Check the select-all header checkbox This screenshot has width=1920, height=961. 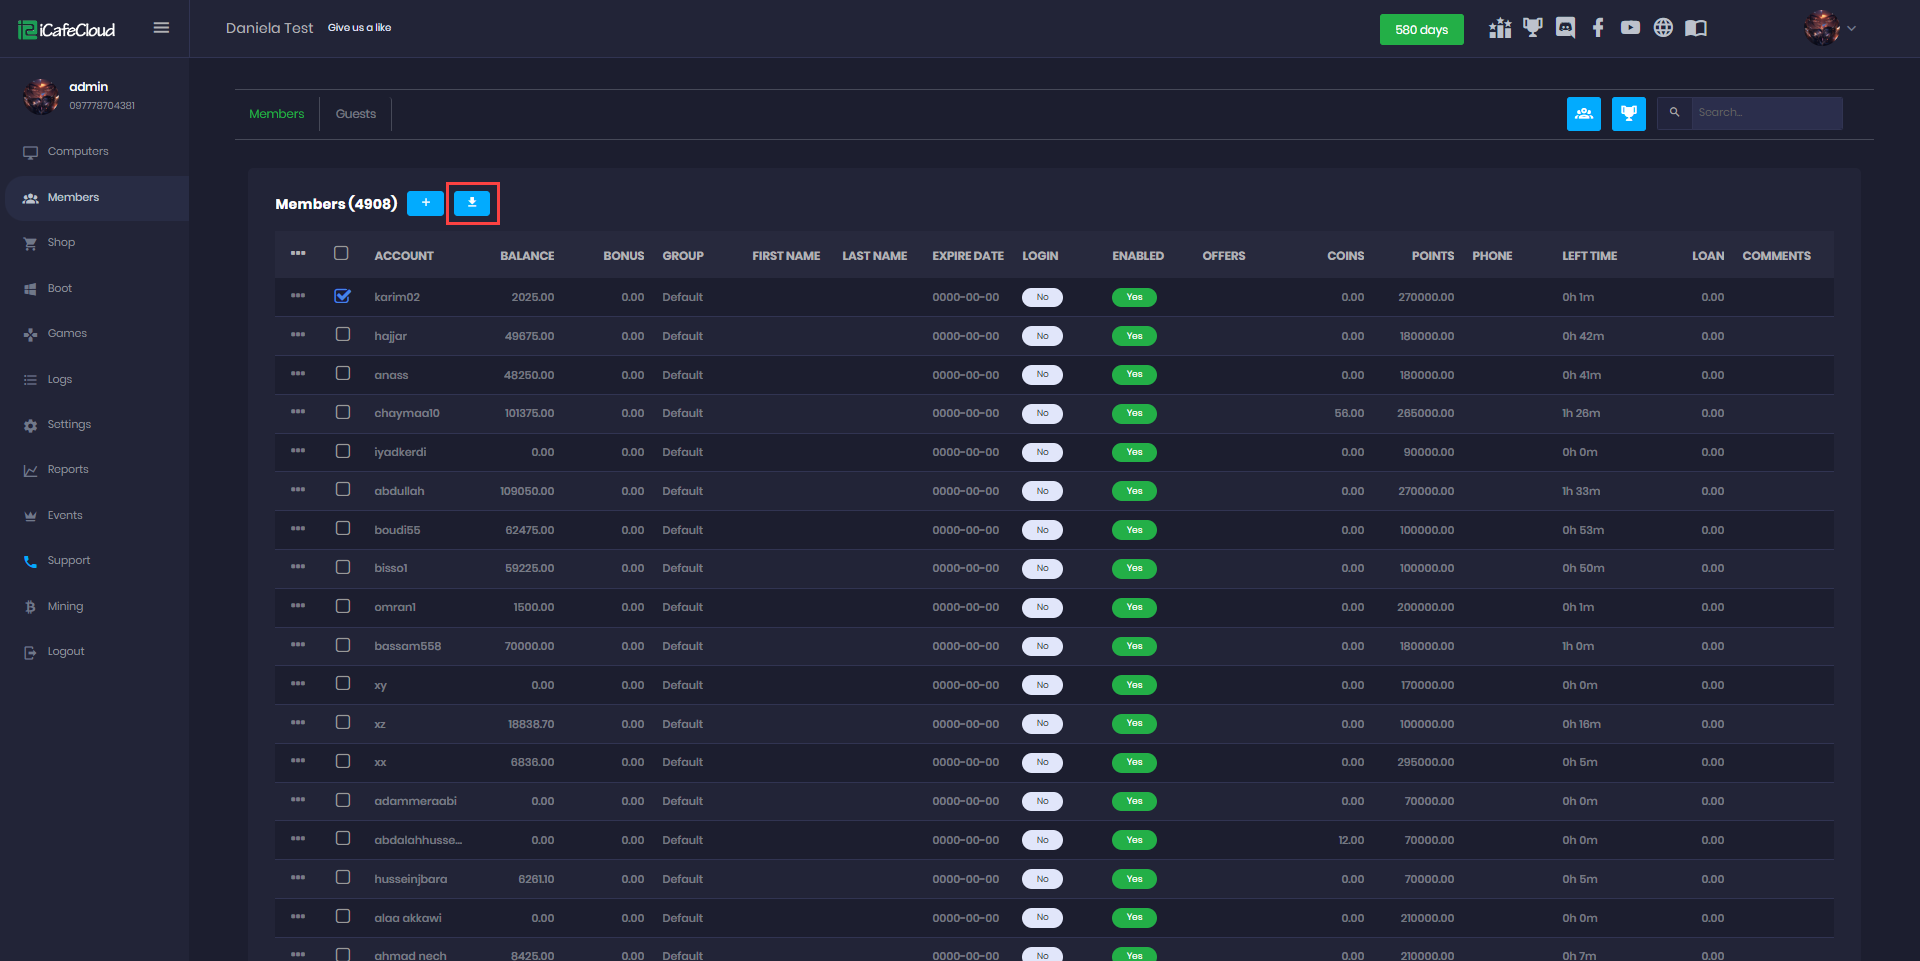(x=341, y=254)
